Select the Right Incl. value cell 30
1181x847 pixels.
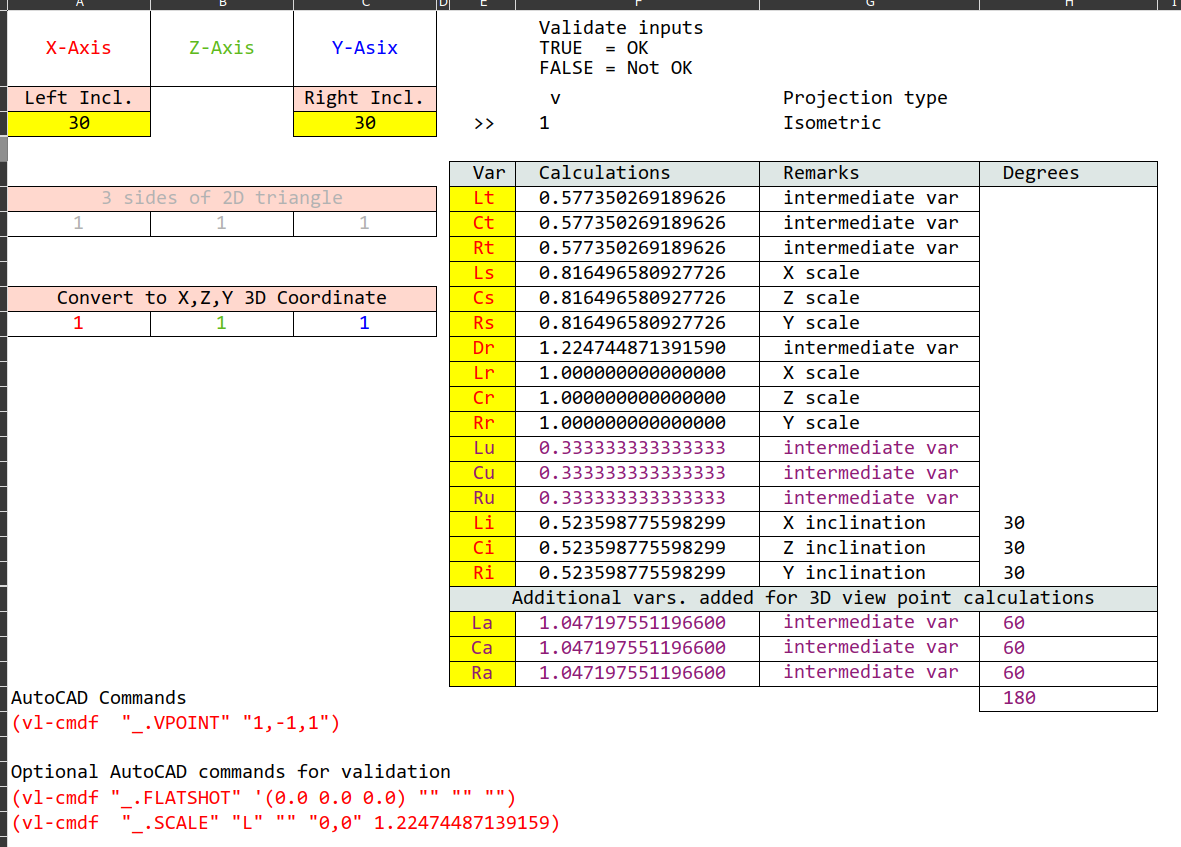(365, 123)
